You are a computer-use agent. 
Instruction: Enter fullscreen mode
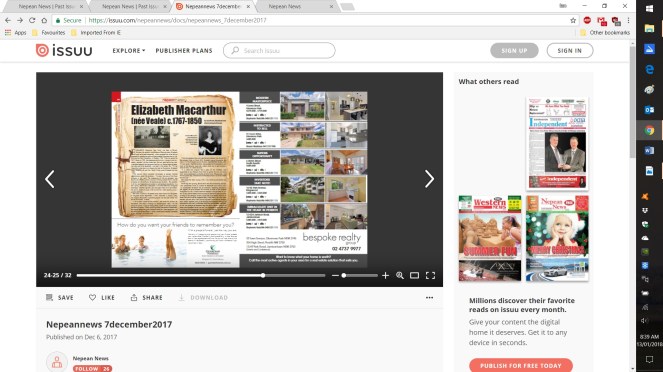click(x=430, y=275)
